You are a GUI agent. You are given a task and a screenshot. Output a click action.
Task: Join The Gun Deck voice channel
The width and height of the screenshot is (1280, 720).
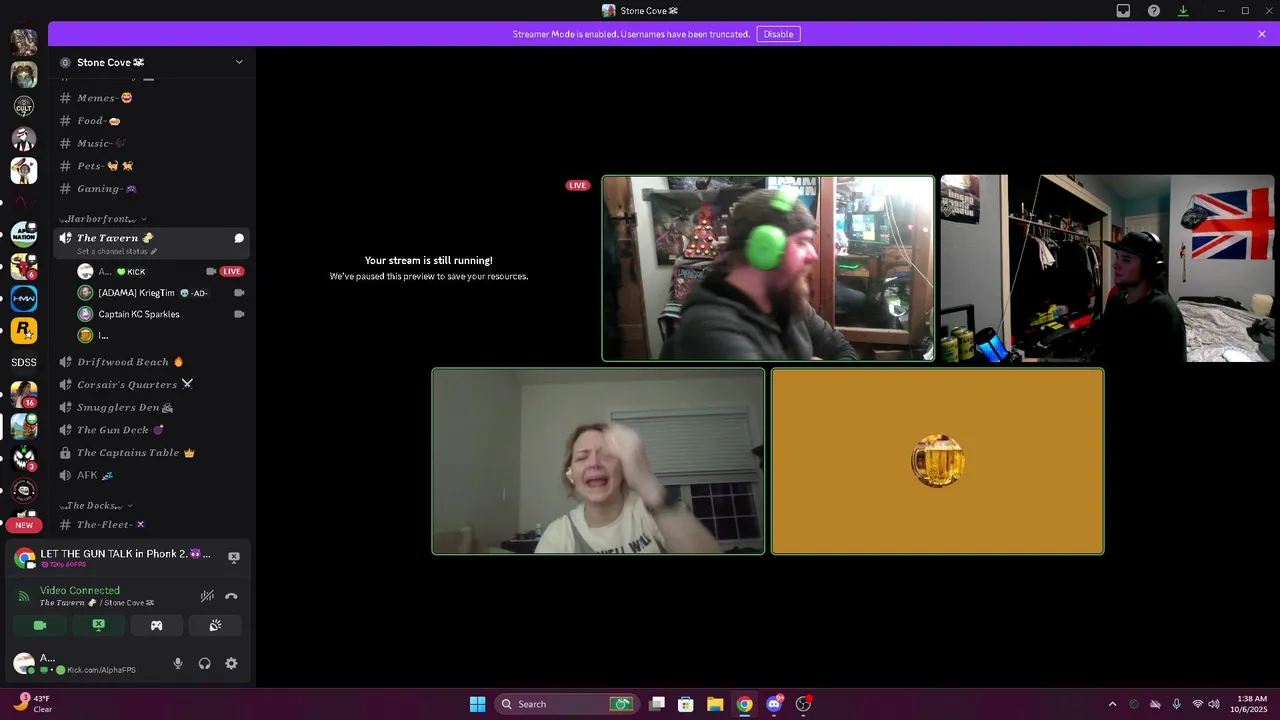pos(151,430)
